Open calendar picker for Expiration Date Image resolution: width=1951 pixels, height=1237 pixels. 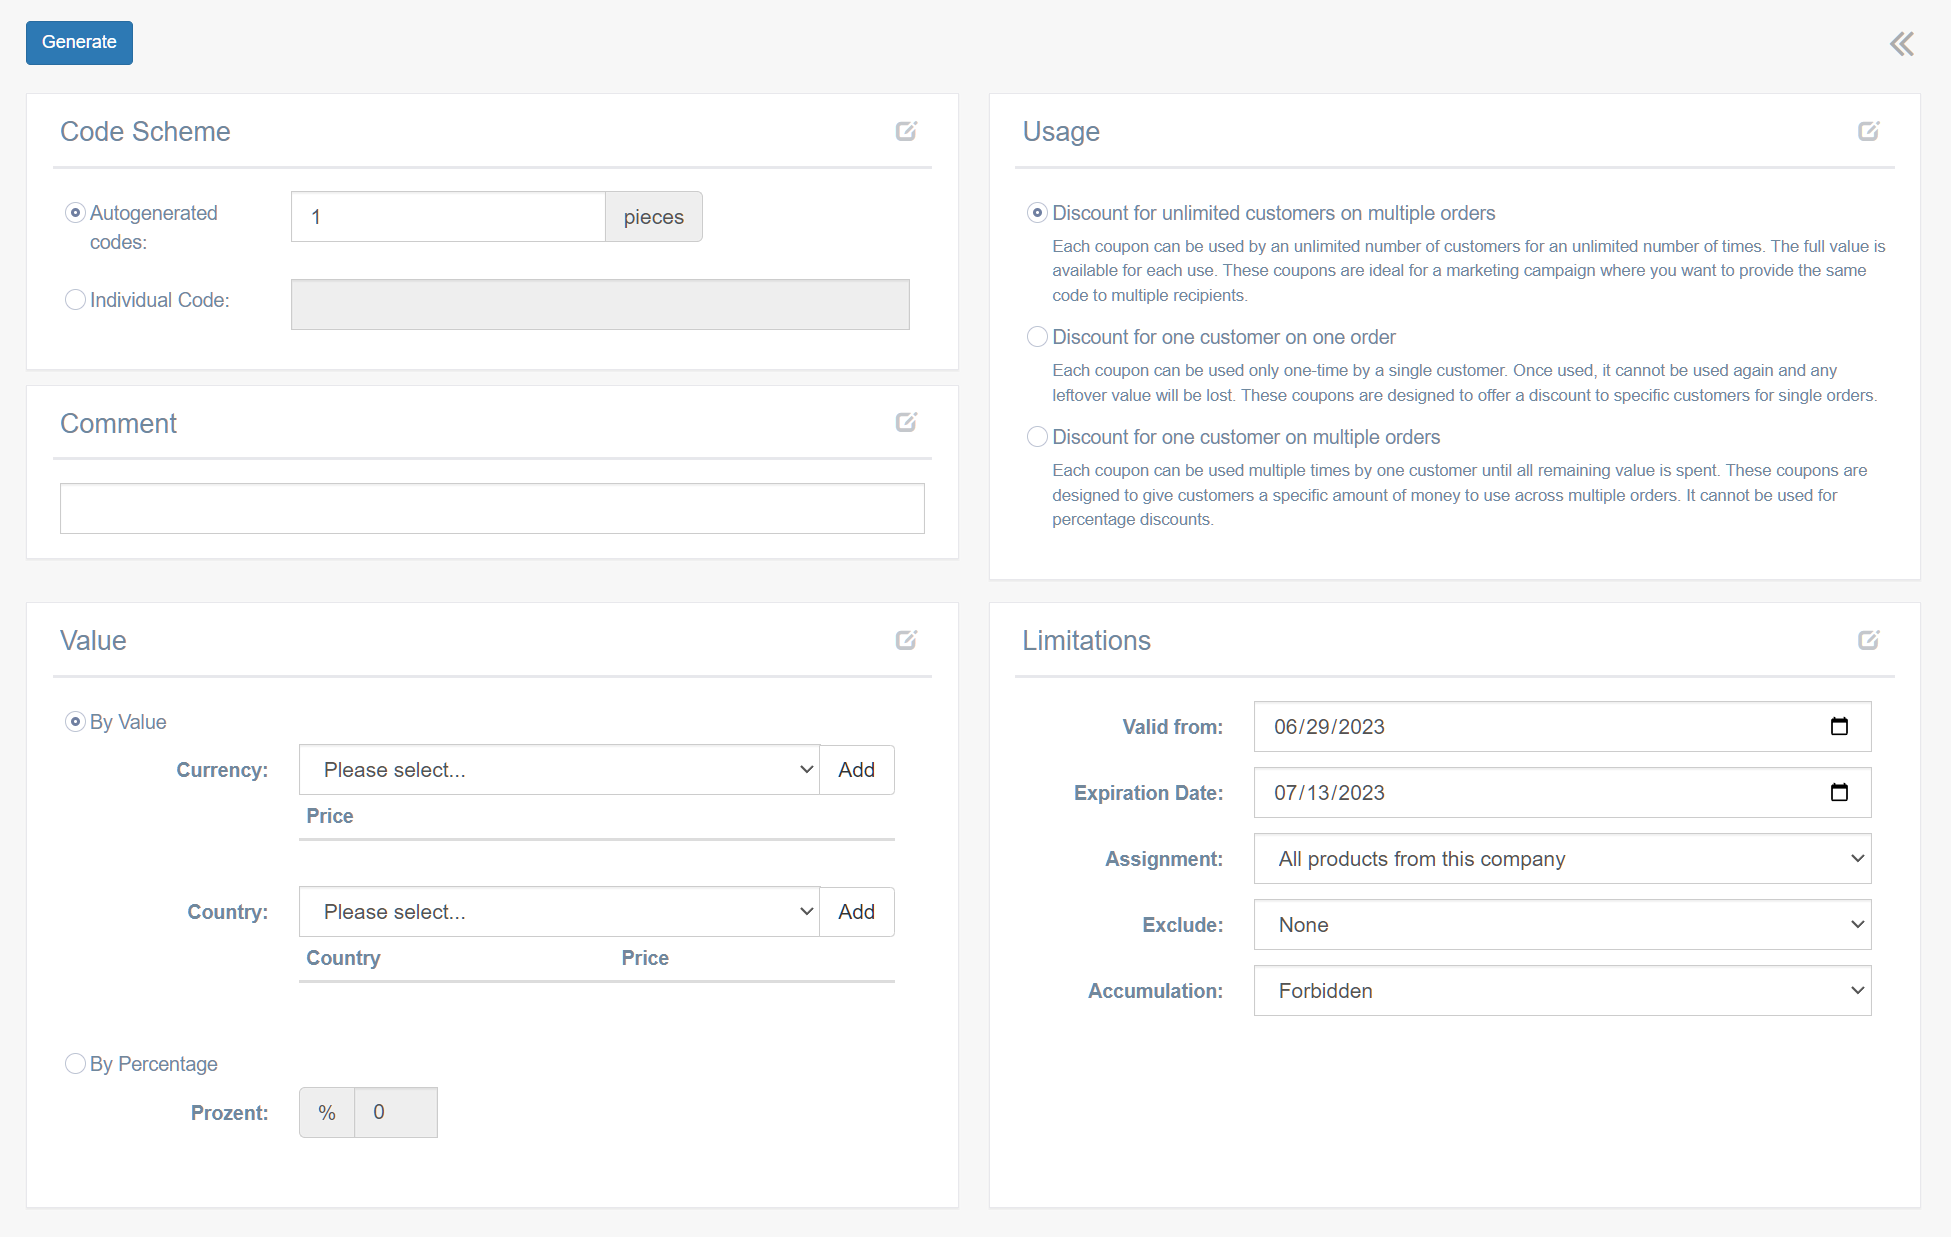[x=1839, y=792]
